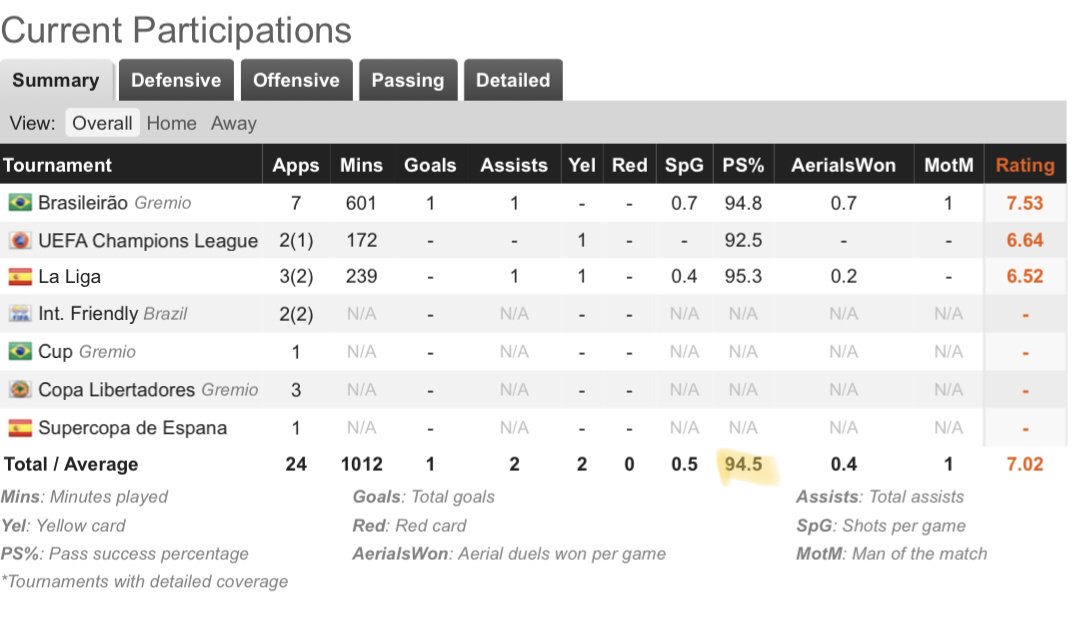Choose the Overall view option
This screenshot has height=617, width=1075.
pyautogui.click(x=102, y=123)
